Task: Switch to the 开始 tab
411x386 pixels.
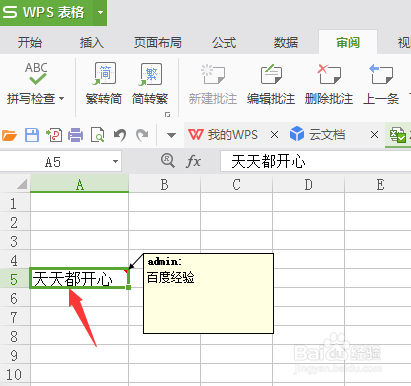Action: pos(30,43)
